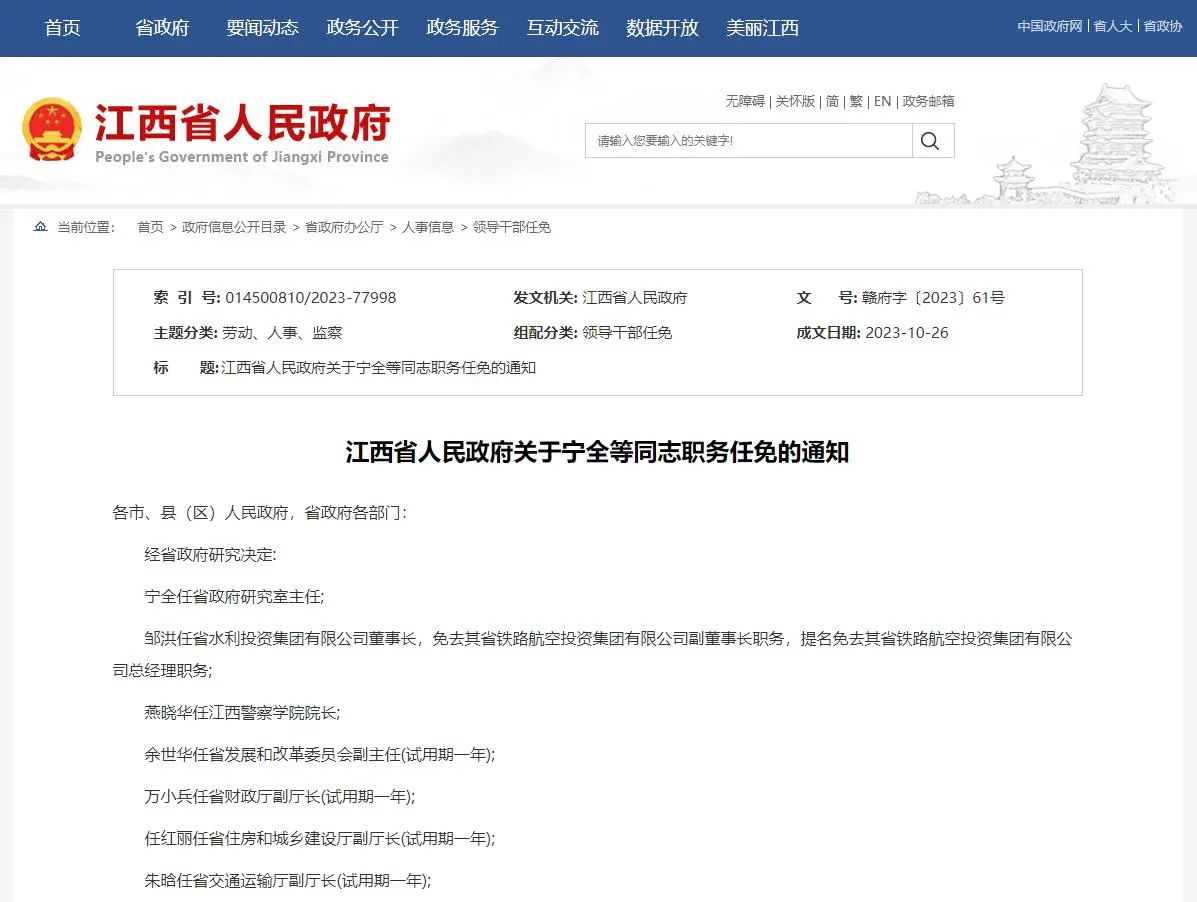Open the 省人大 top link
This screenshot has width=1197, height=902.
(x=1112, y=26)
